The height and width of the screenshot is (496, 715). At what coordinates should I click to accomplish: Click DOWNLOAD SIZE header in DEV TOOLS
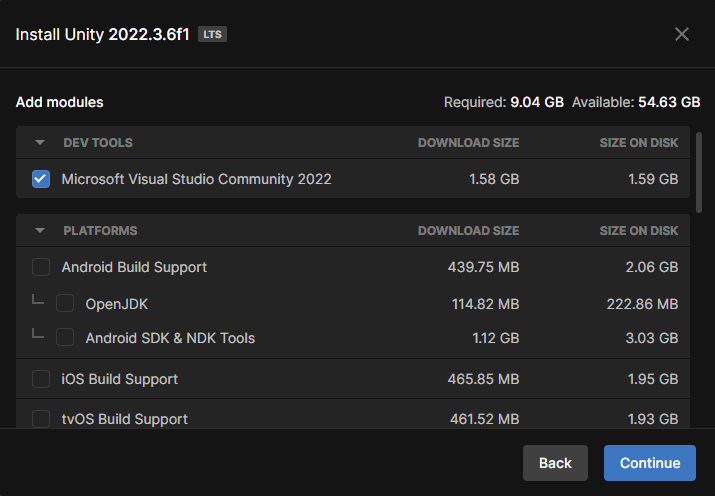(x=469, y=143)
